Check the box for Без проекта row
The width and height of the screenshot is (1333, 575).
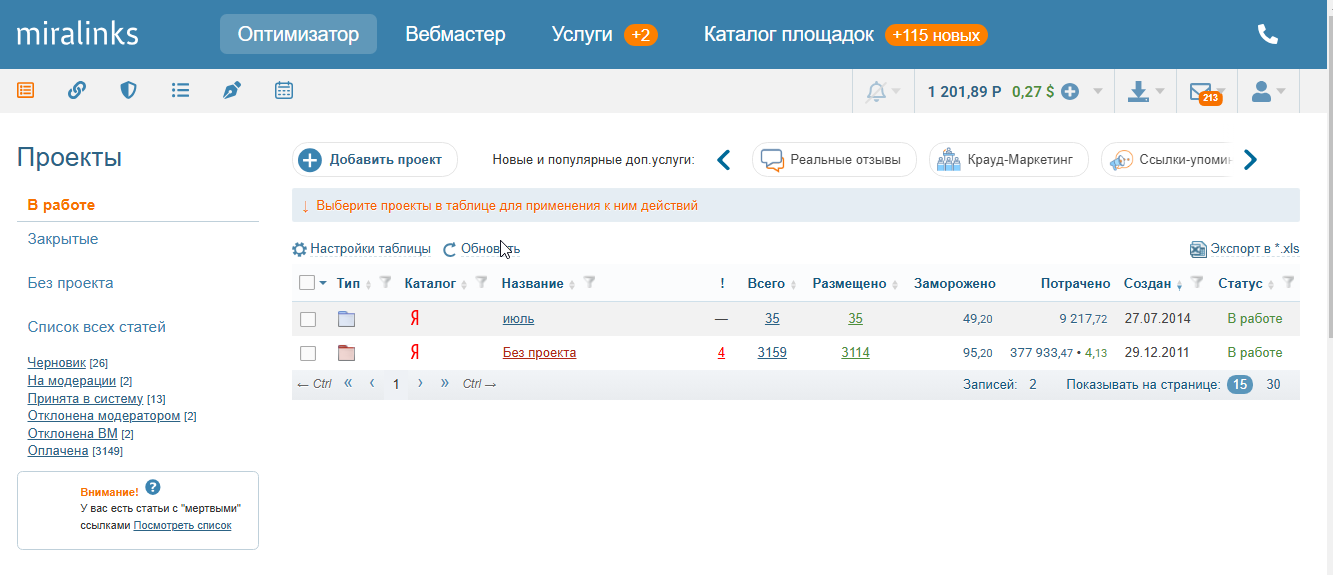point(308,353)
